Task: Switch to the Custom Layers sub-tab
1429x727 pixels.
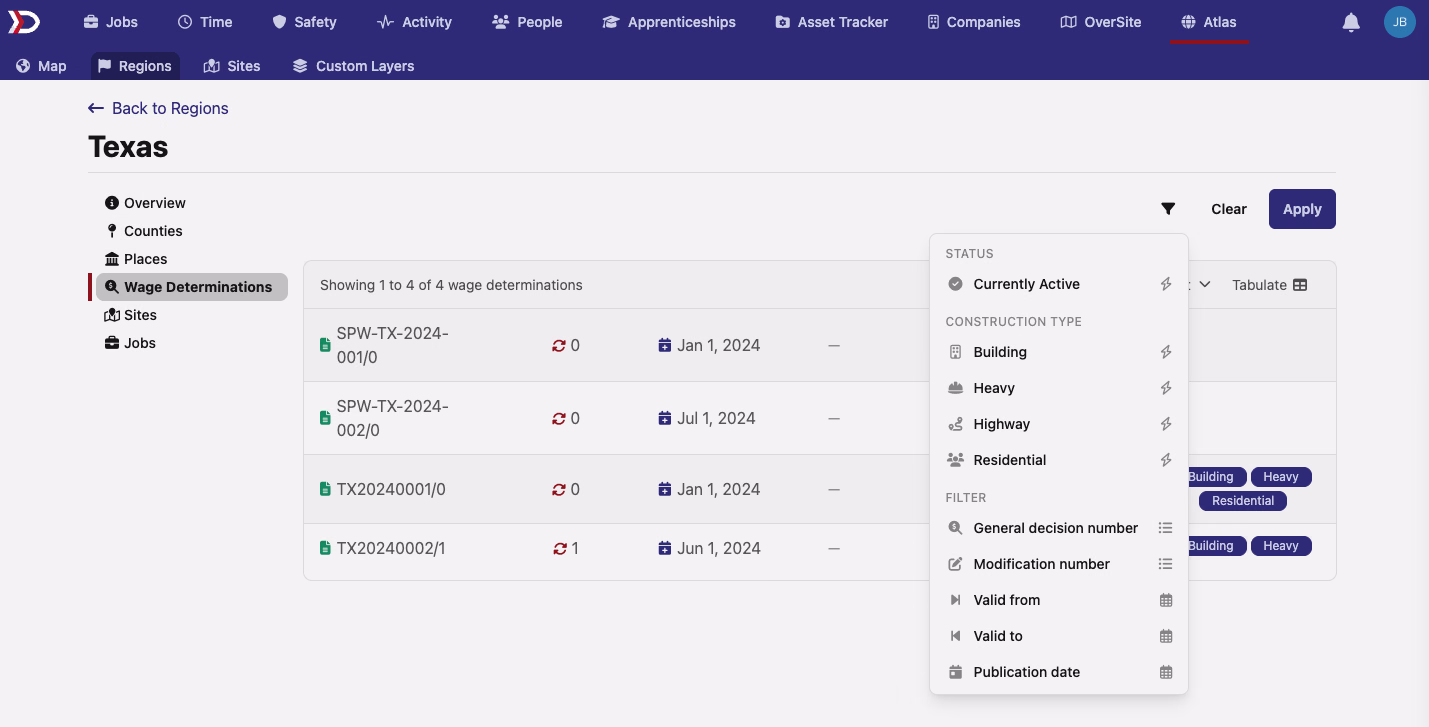Action: click(x=353, y=66)
